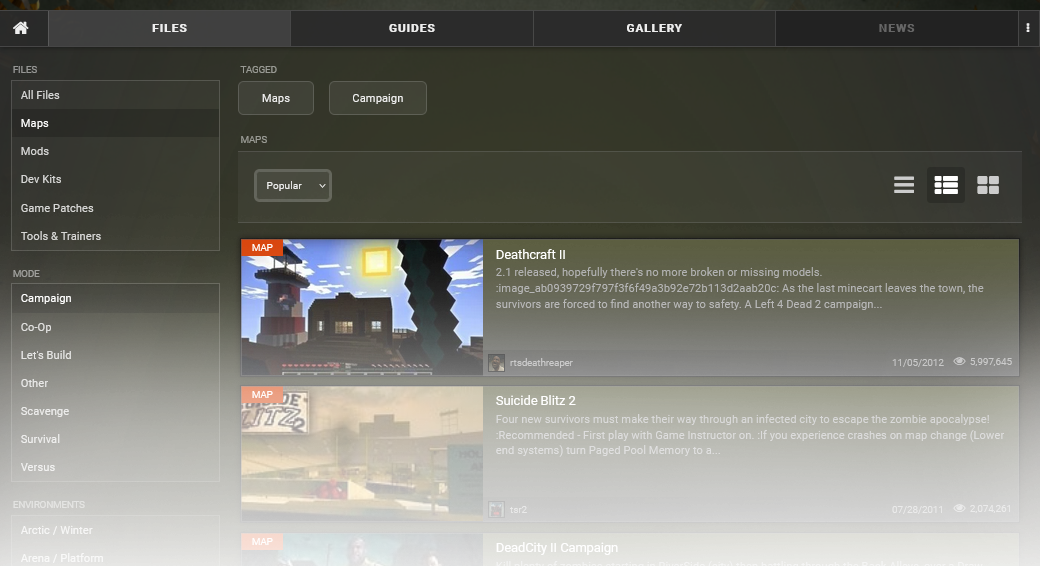The height and width of the screenshot is (566, 1040).
Task: Click the Deathcraft II thumbnail image
Action: tap(362, 307)
